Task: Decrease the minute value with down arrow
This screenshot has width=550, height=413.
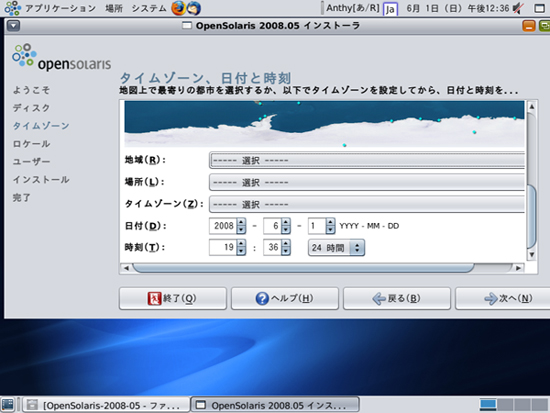Action: click(286, 251)
